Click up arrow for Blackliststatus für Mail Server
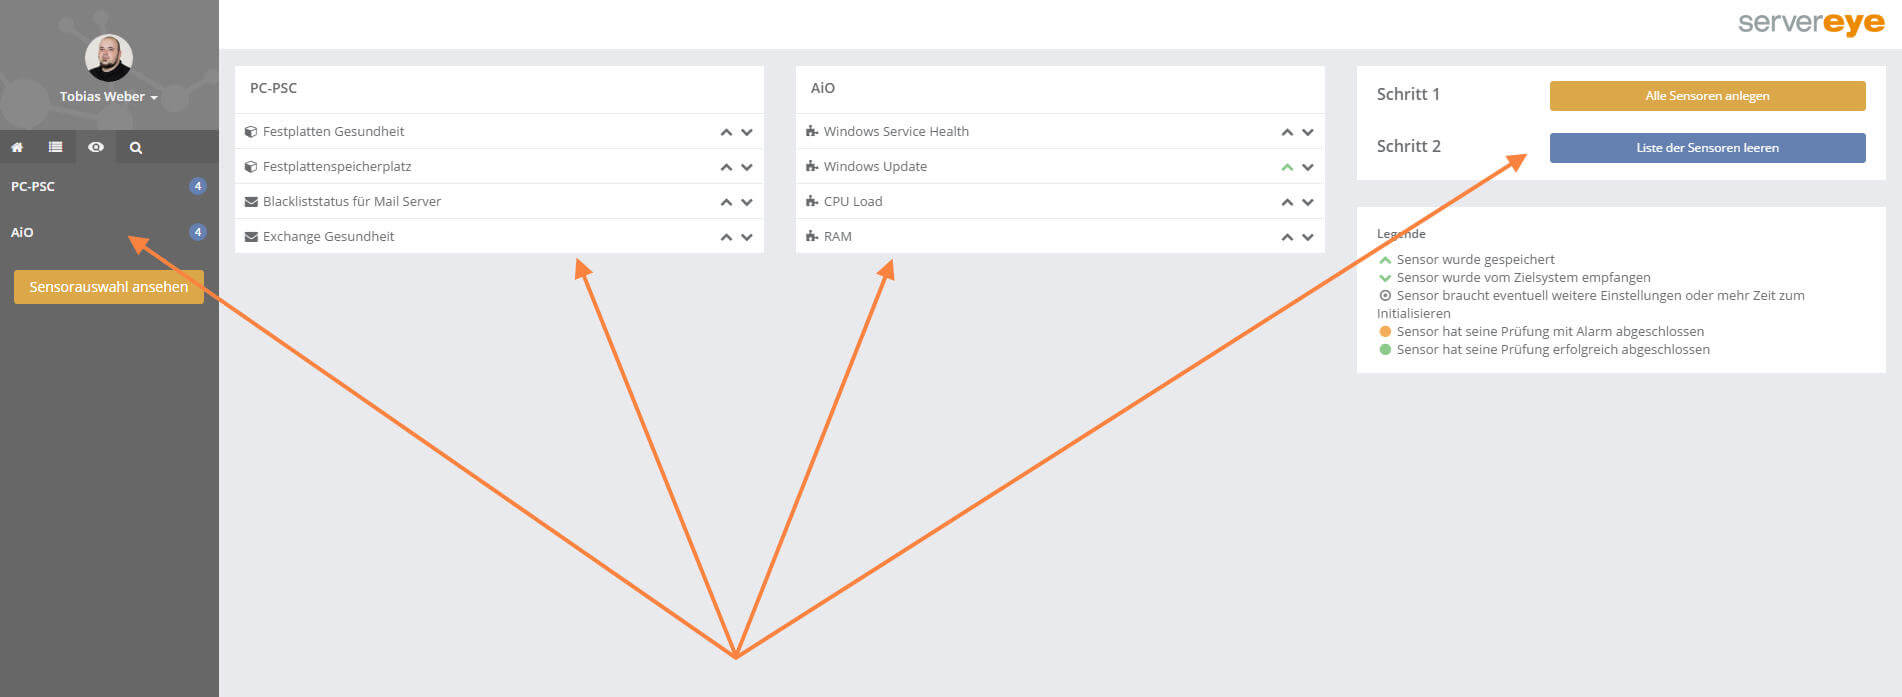The image size is (1902, 697). [x=726, y=202]
